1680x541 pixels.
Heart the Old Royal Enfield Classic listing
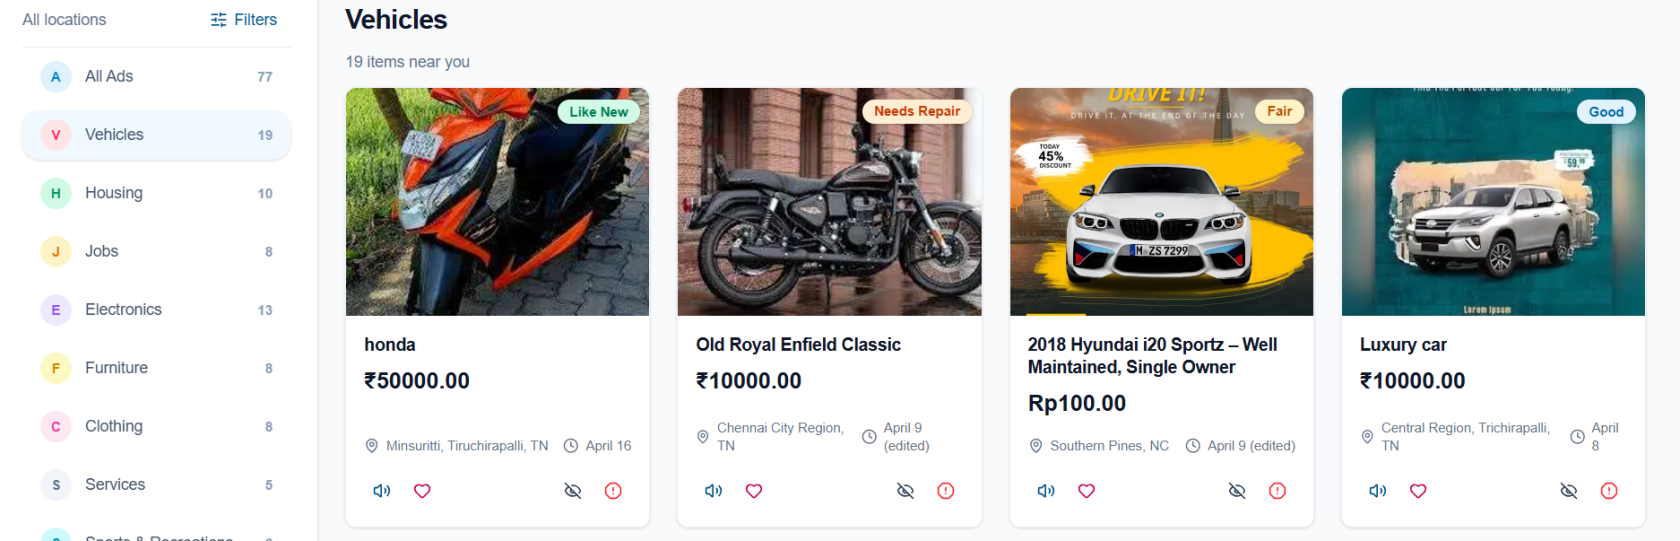(754, 491)
